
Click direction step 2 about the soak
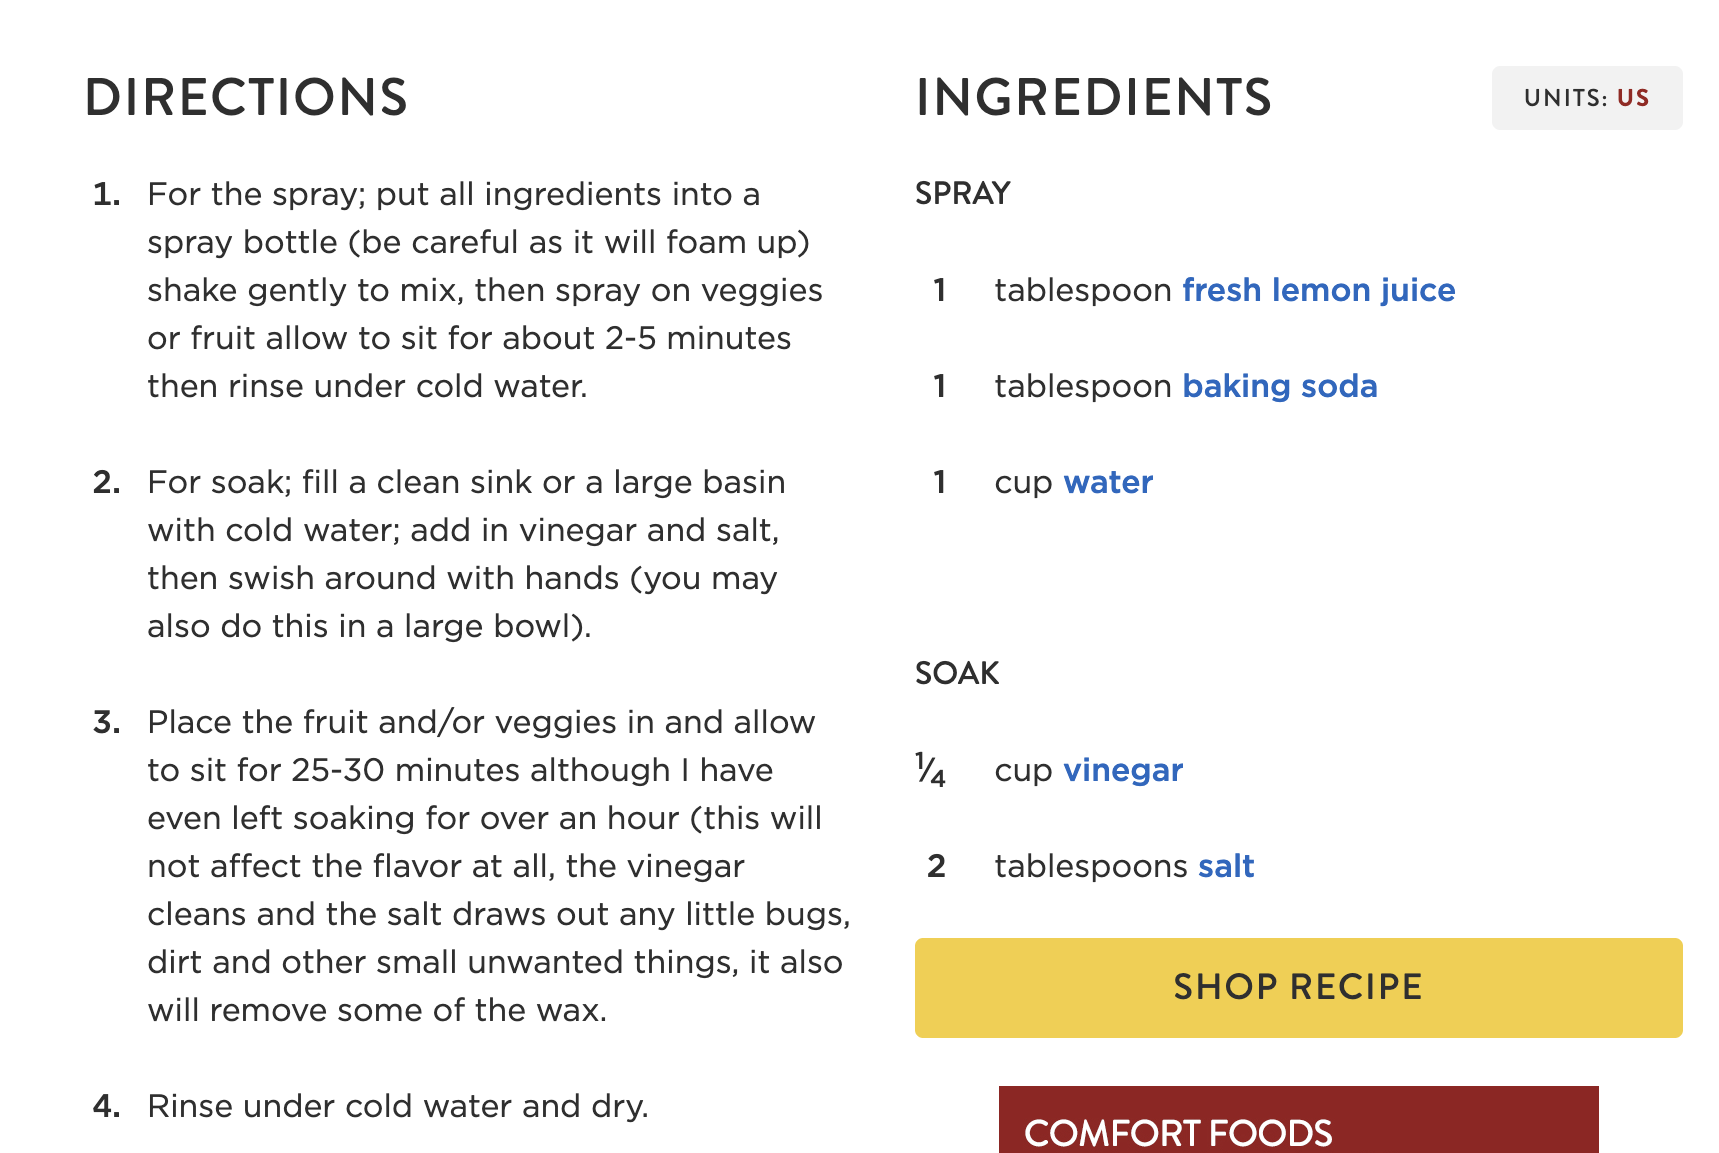pyautogui.click(x=465, y=554)
